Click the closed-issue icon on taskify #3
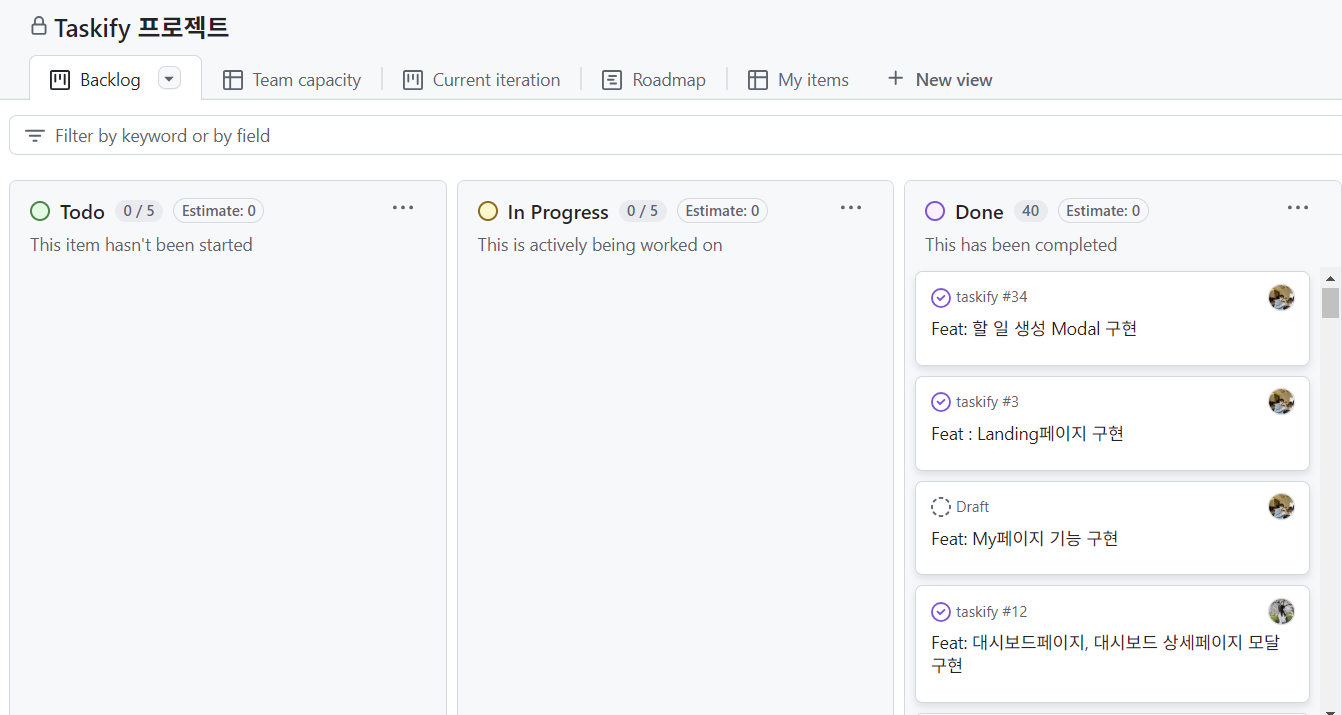Screen dimensions: 1342x715 tap(941, 402)
